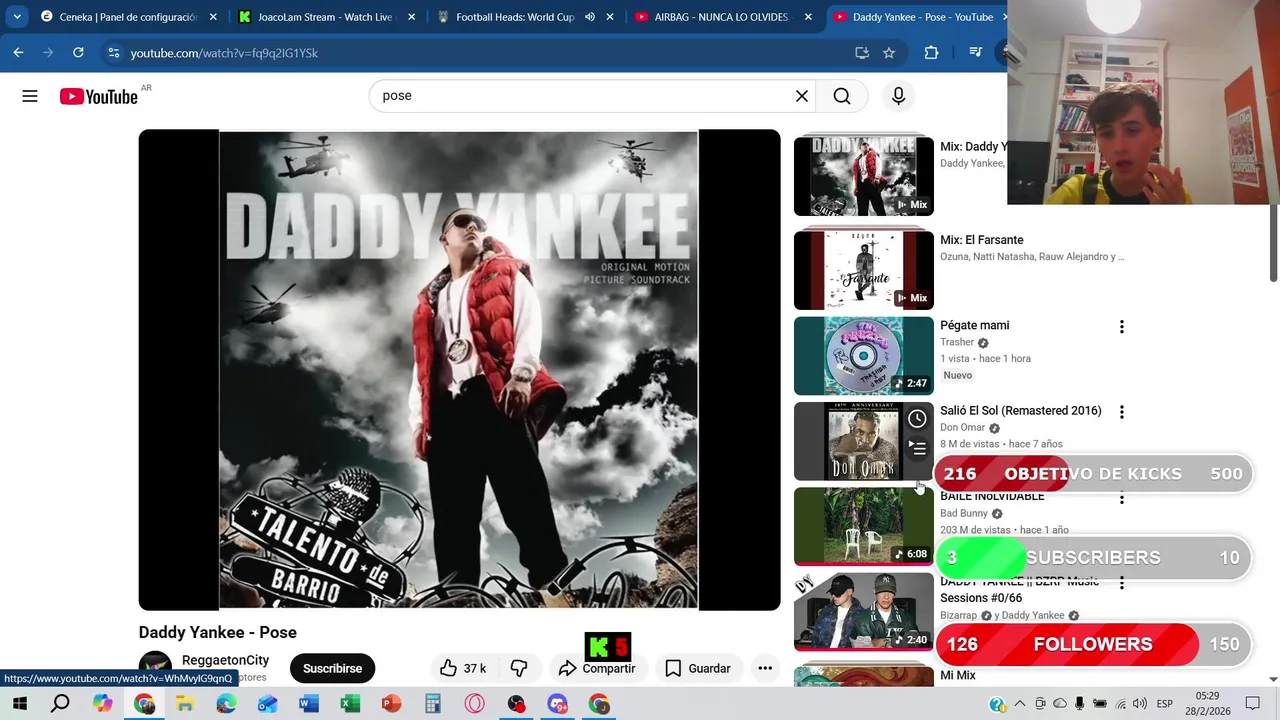Share the video via Compartir
The image size is (1280, 720).
pyautogui.click(x=597, y=668)
